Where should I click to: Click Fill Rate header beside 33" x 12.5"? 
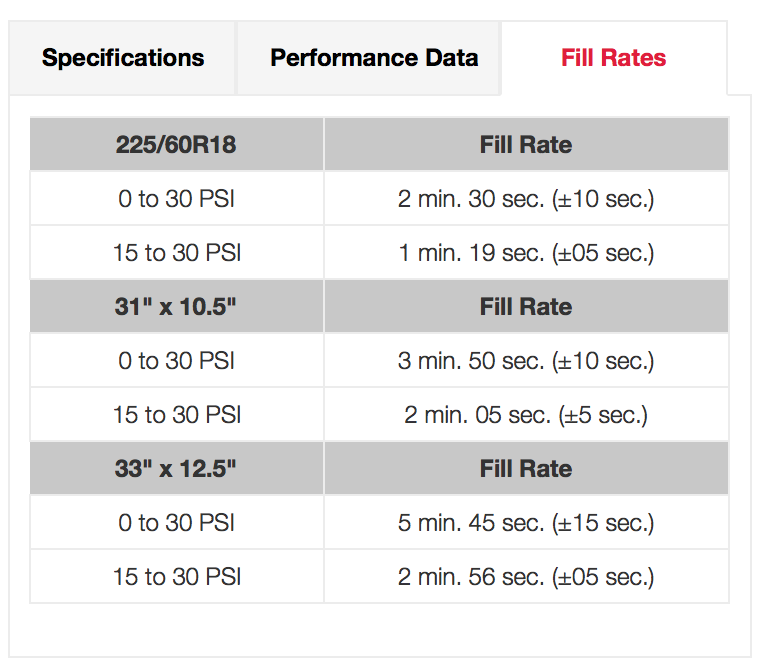tap(526, 469)
